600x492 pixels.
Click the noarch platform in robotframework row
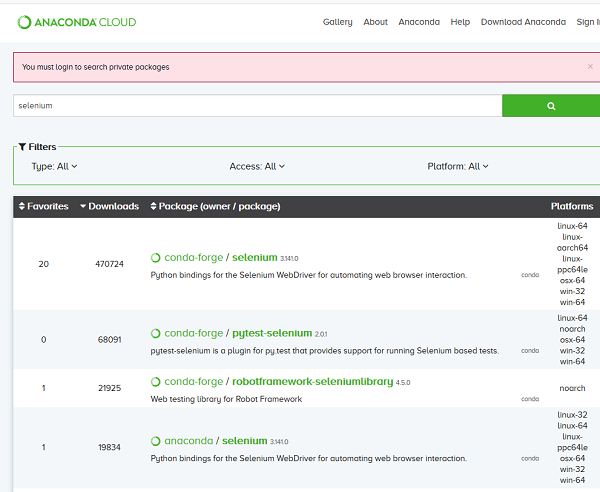tap(572, 388)
